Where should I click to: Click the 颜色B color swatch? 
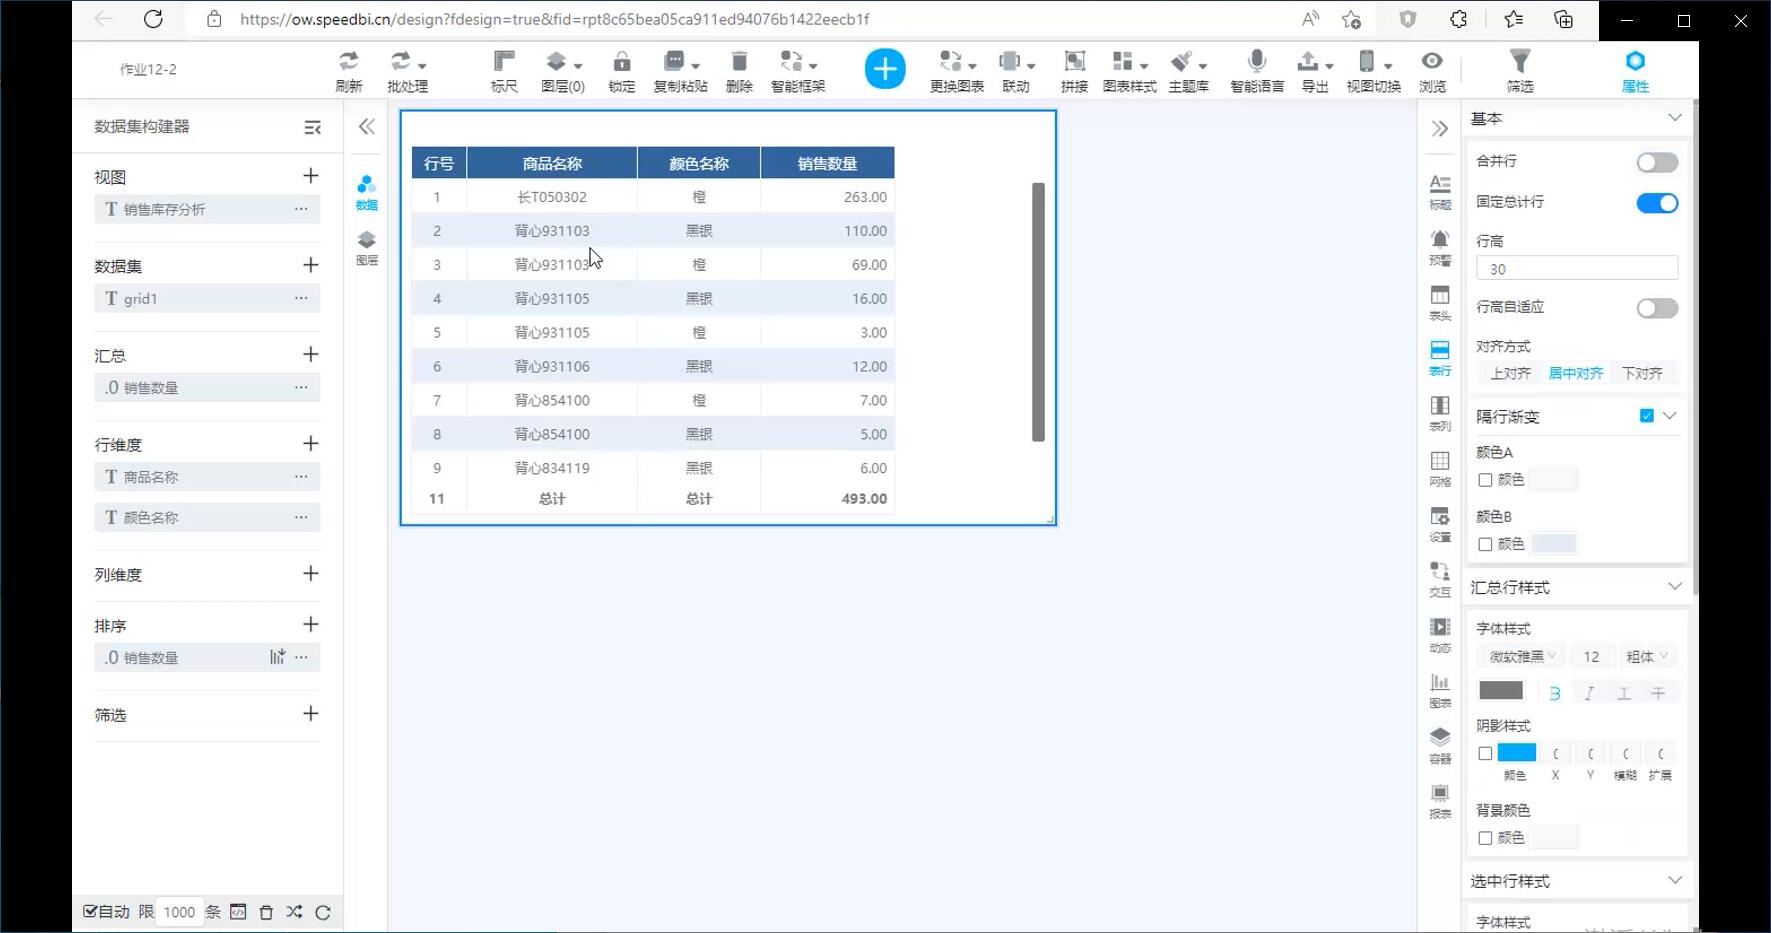[x=1553, y=544]
